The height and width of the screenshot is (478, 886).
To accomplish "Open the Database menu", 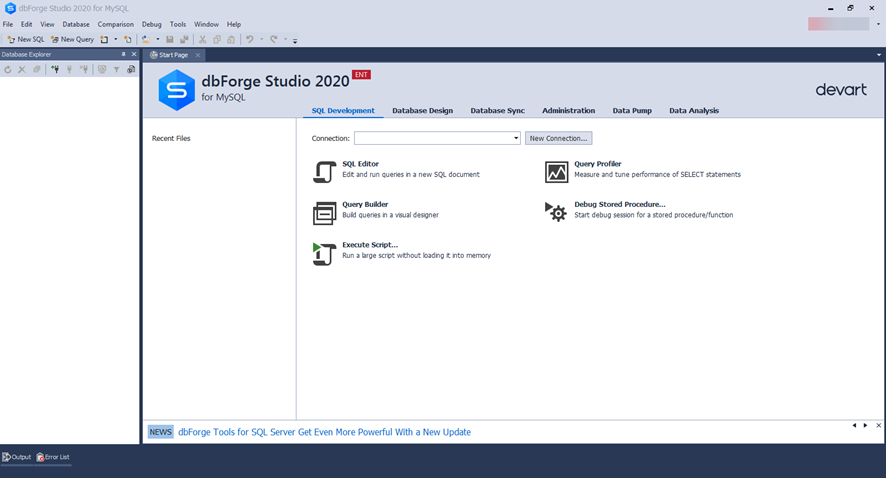I will click(76, 24).
